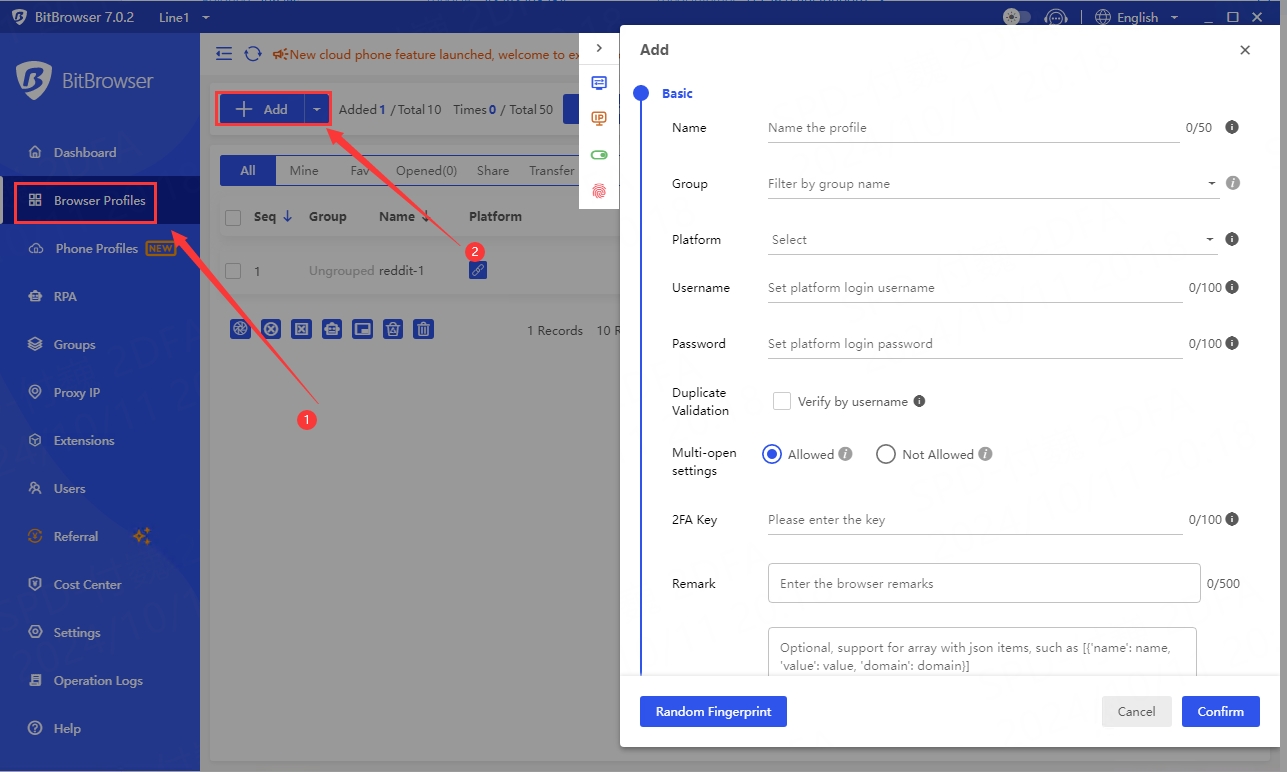Expand the Platform select dropdown
1287x772 pixels.
tap(992, 240)
